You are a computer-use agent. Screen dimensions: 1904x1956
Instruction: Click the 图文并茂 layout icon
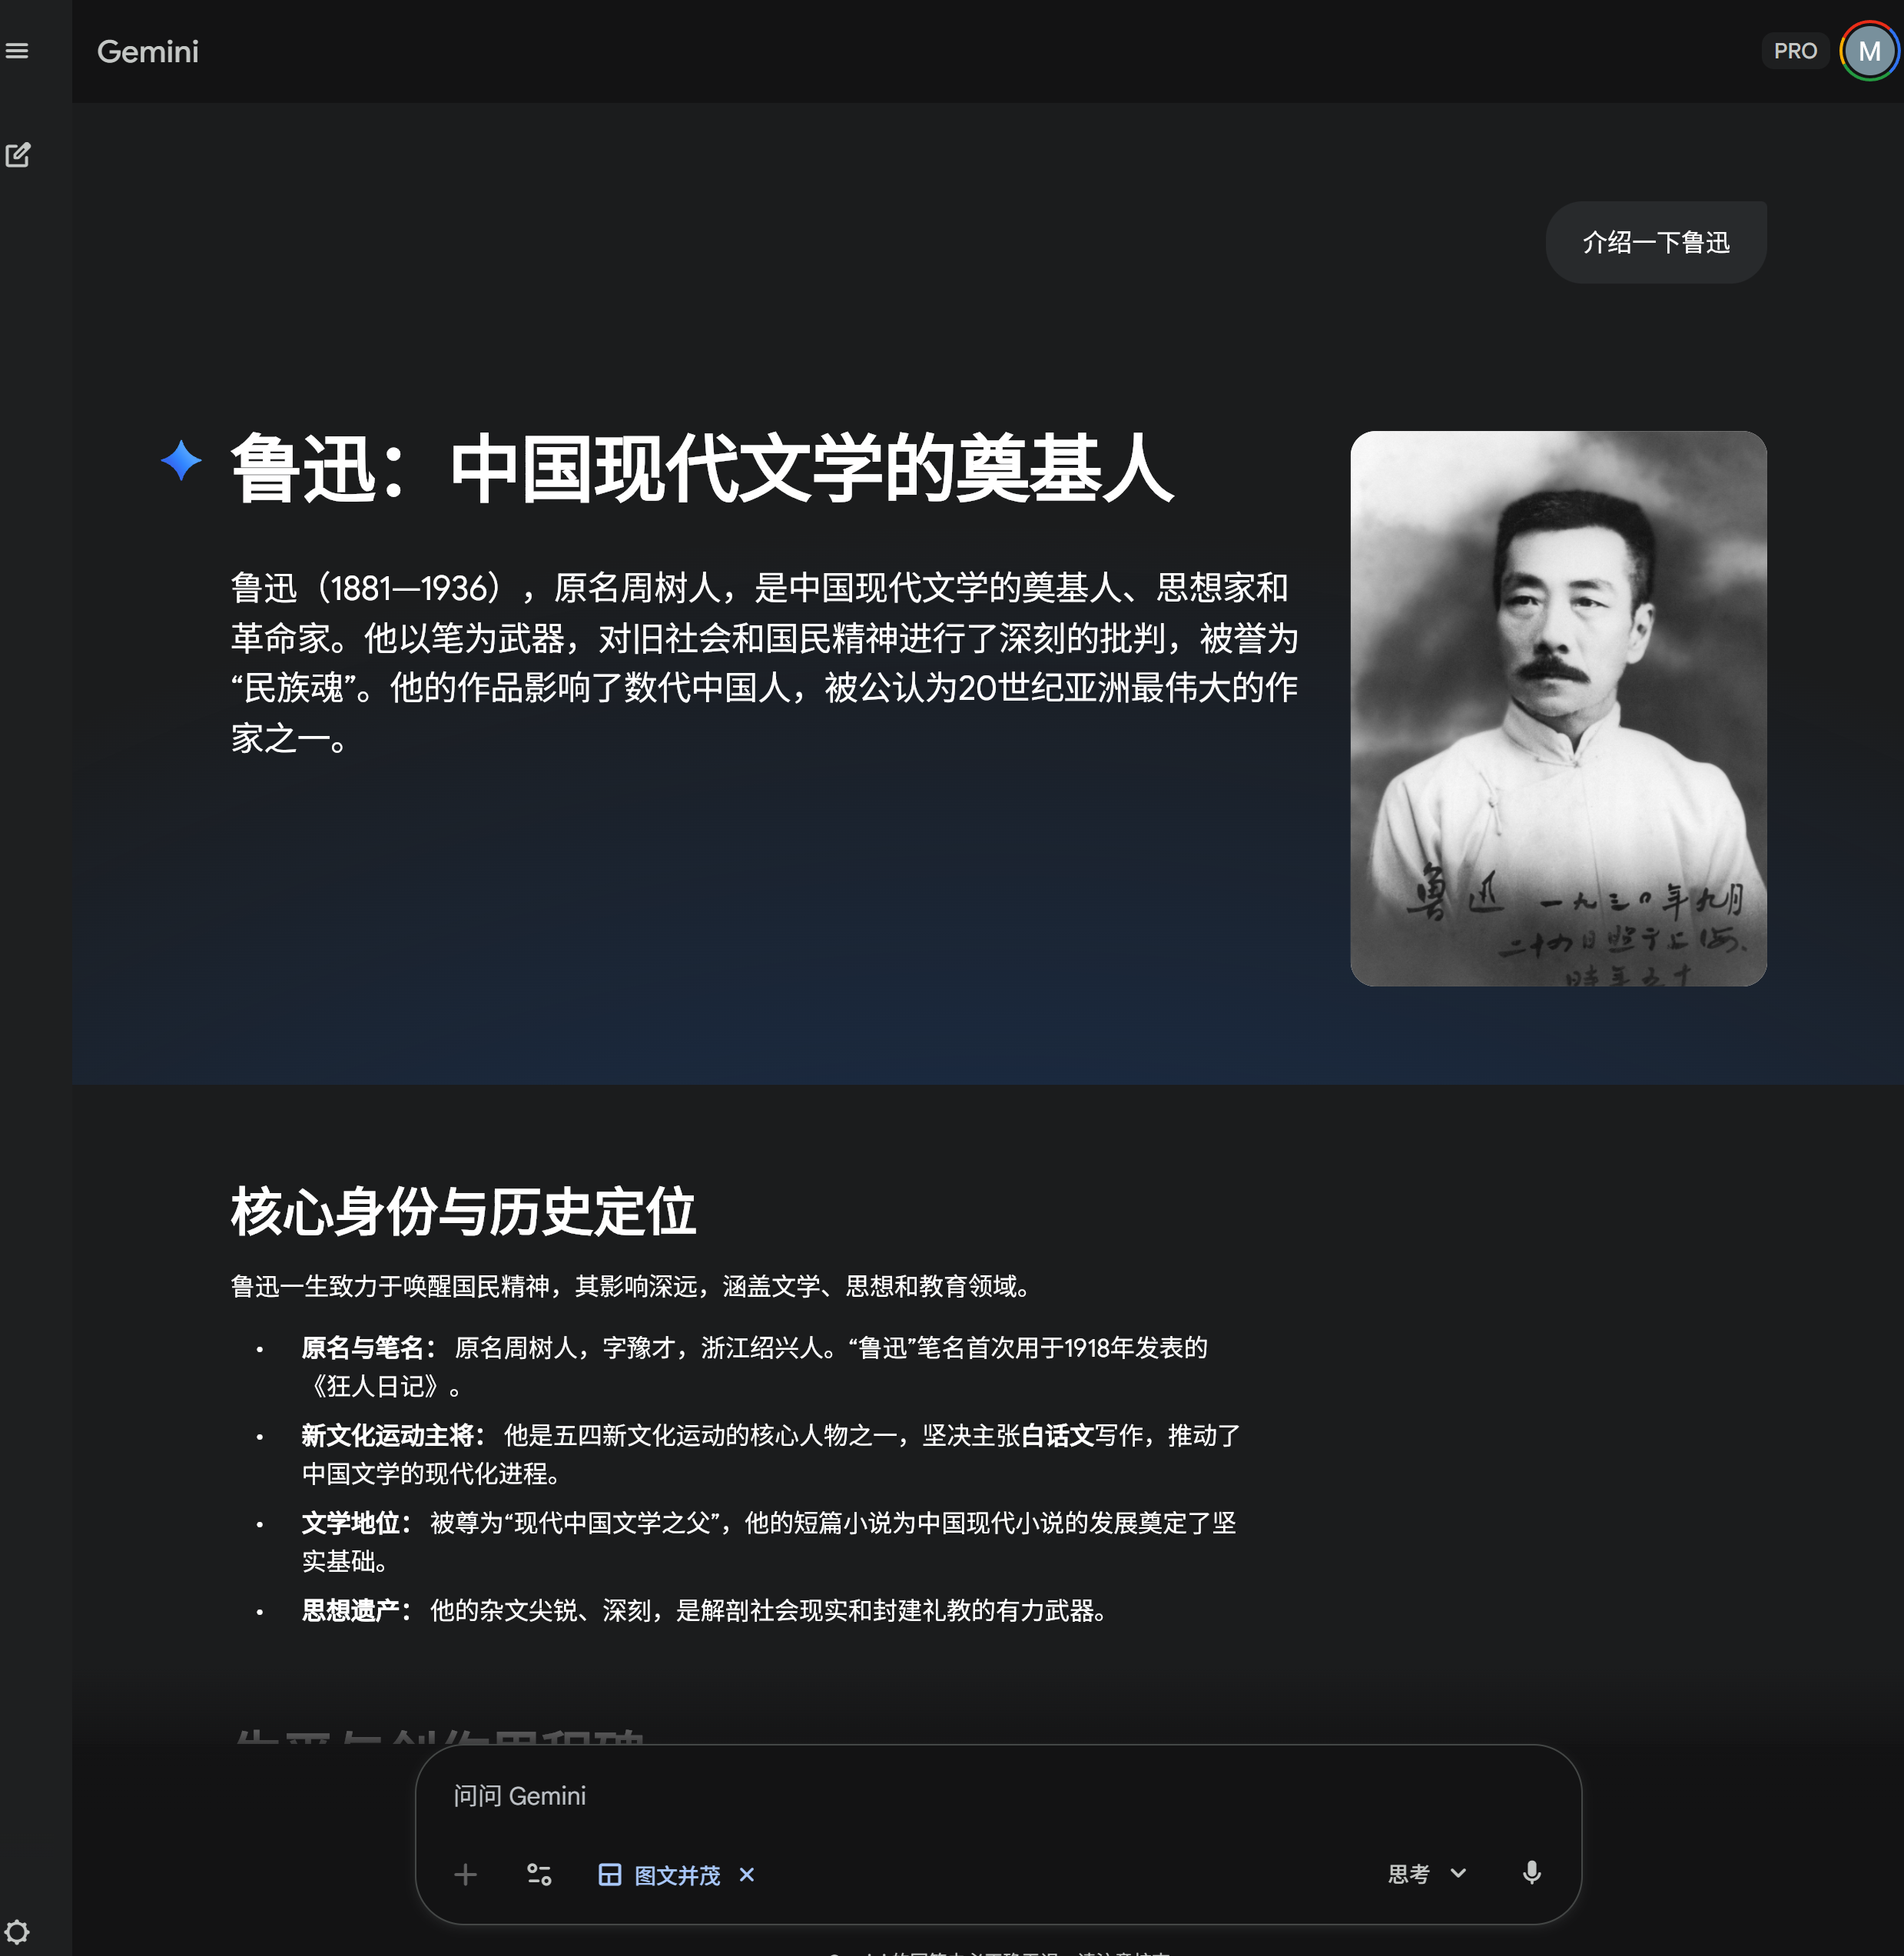609,1874
